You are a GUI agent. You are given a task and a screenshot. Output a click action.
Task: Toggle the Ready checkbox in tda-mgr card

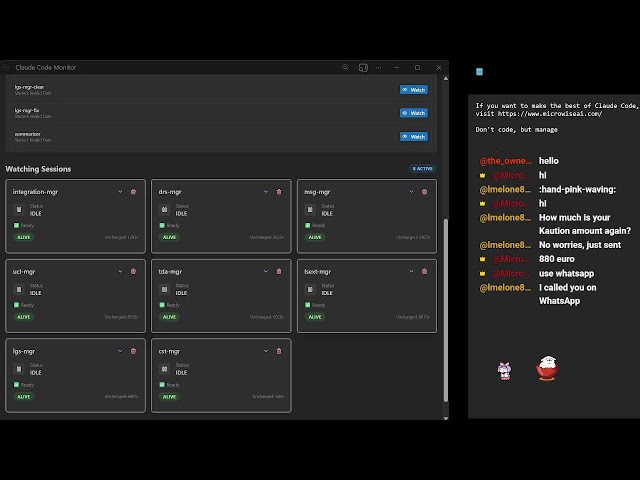click(x=162, y=305)
